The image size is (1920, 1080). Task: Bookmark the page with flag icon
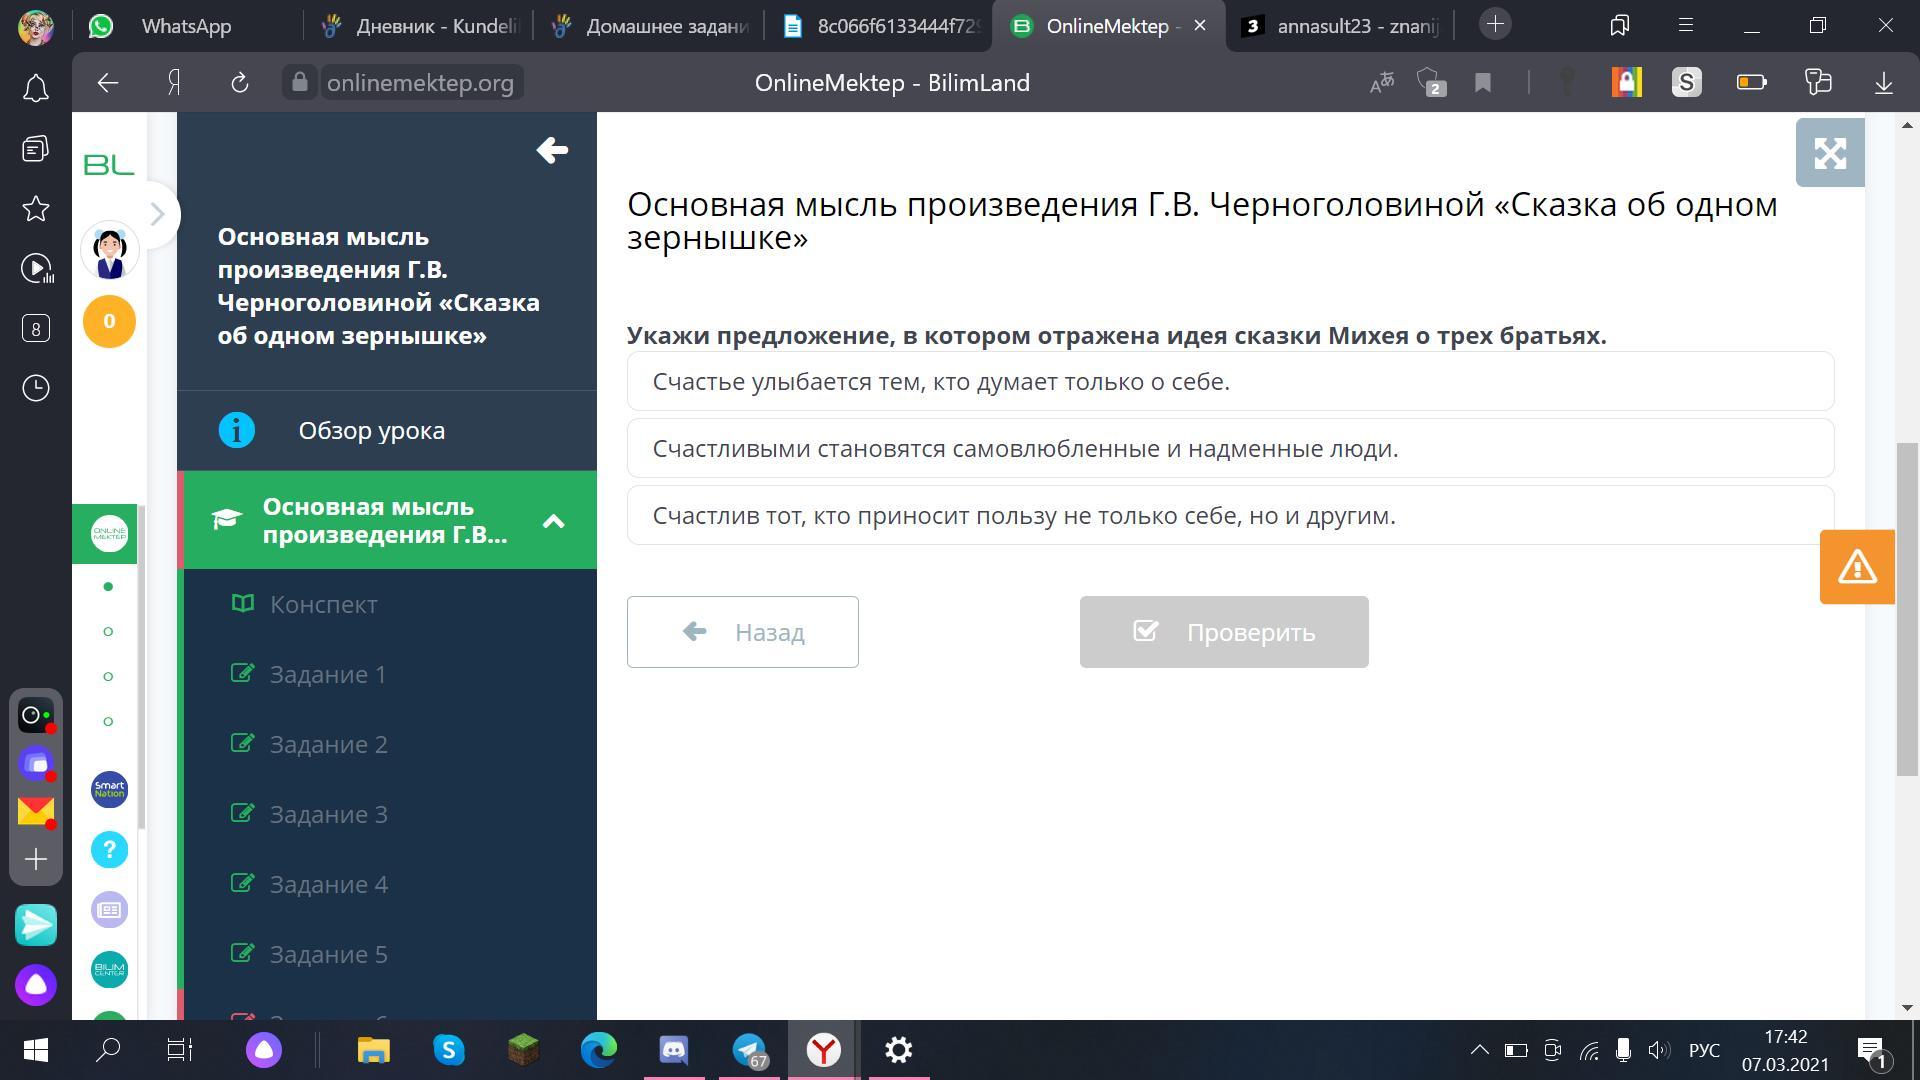click(1483, 83)
